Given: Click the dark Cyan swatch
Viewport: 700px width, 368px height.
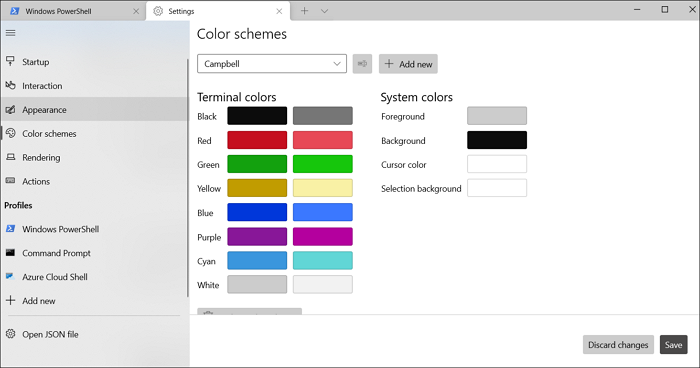Looking at the screenshot, I should pyautogui.click(x=257, y=260).
